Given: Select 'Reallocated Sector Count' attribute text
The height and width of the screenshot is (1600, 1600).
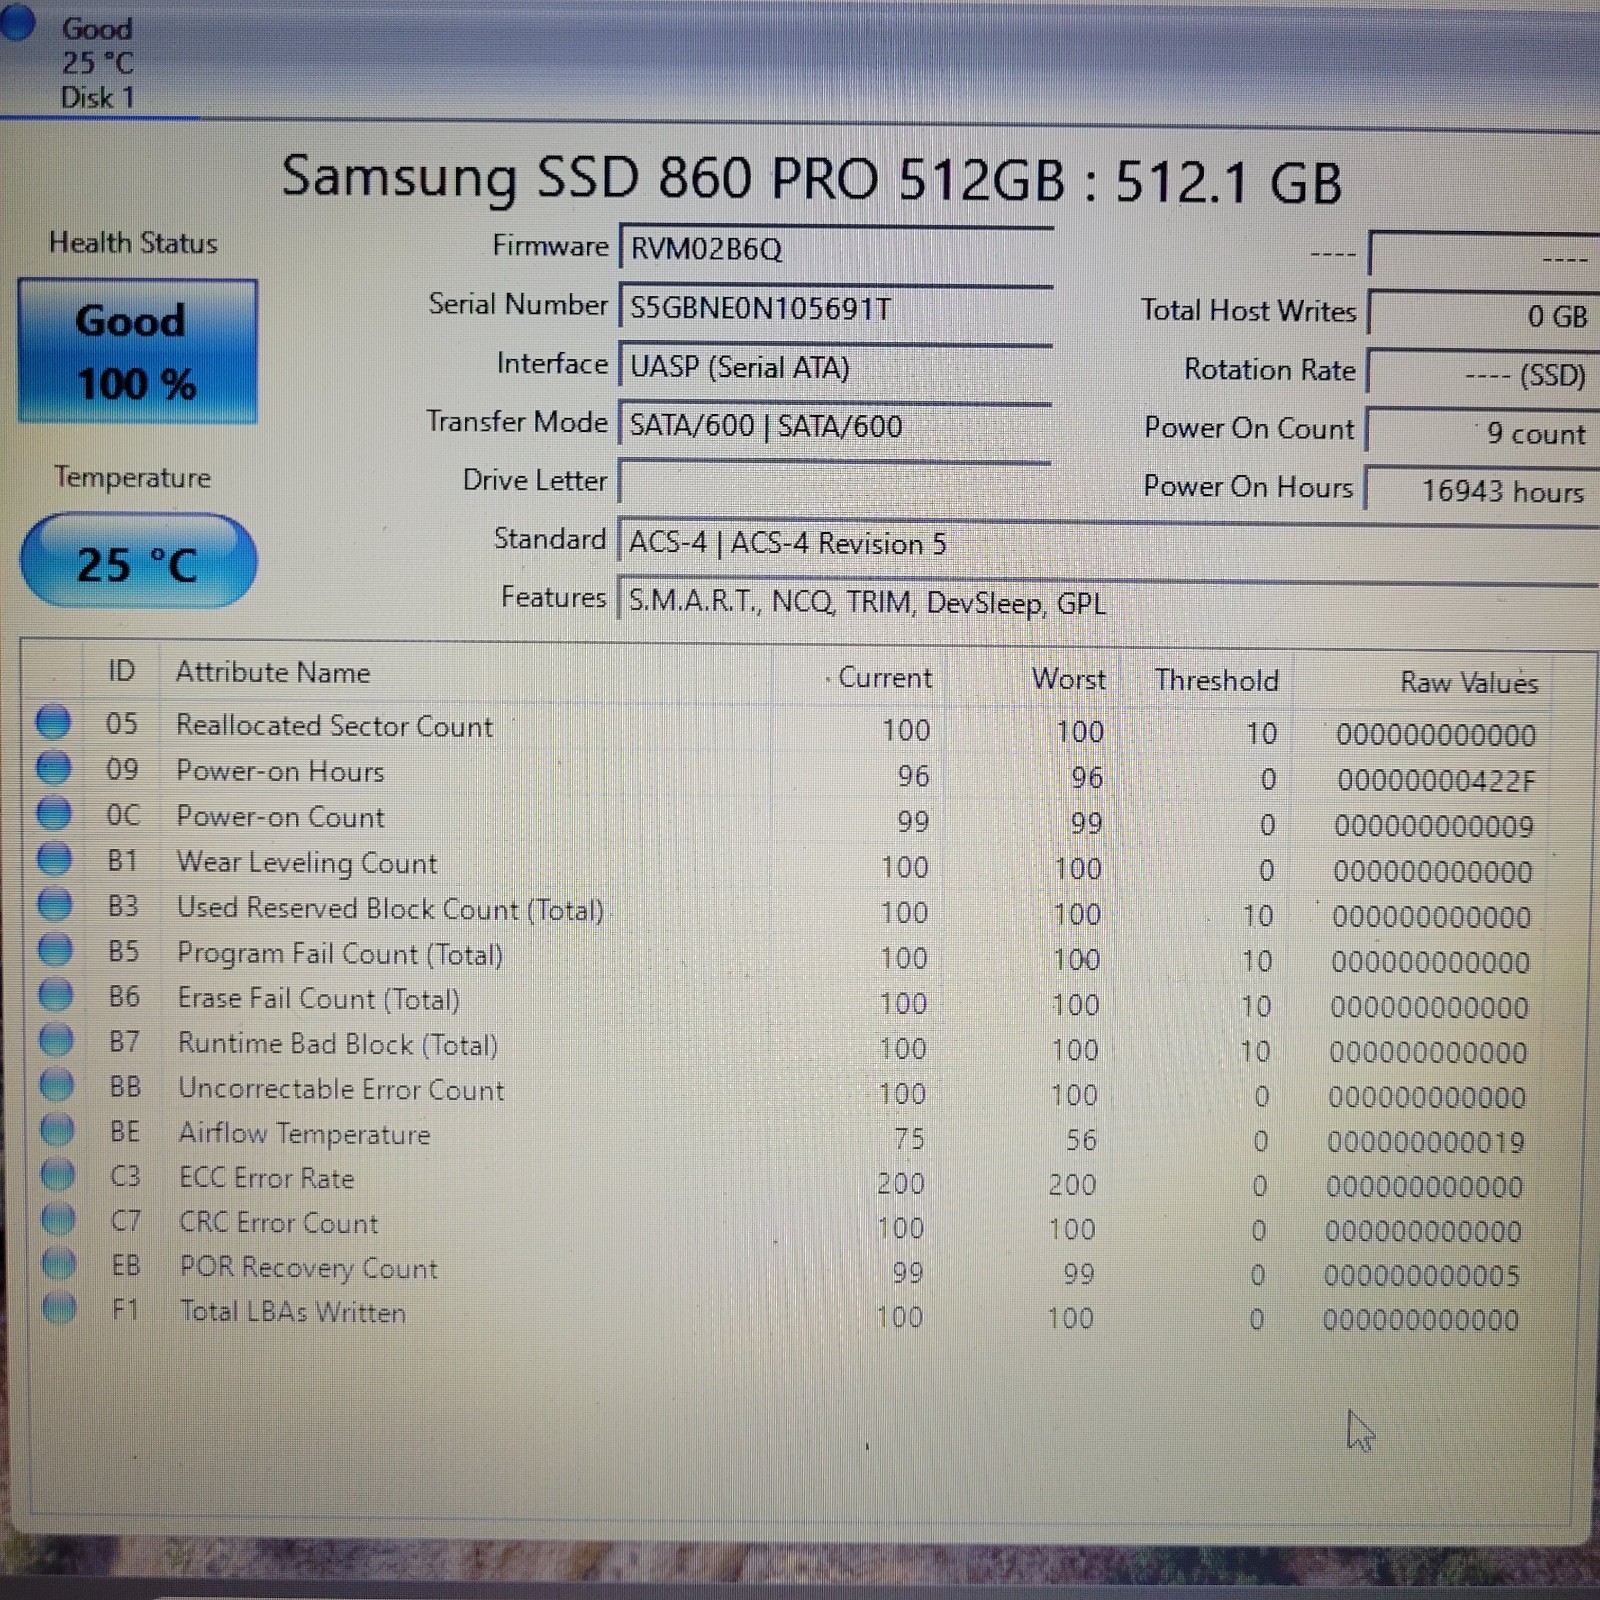Looking at the screenshot, I should pos(334,726).
